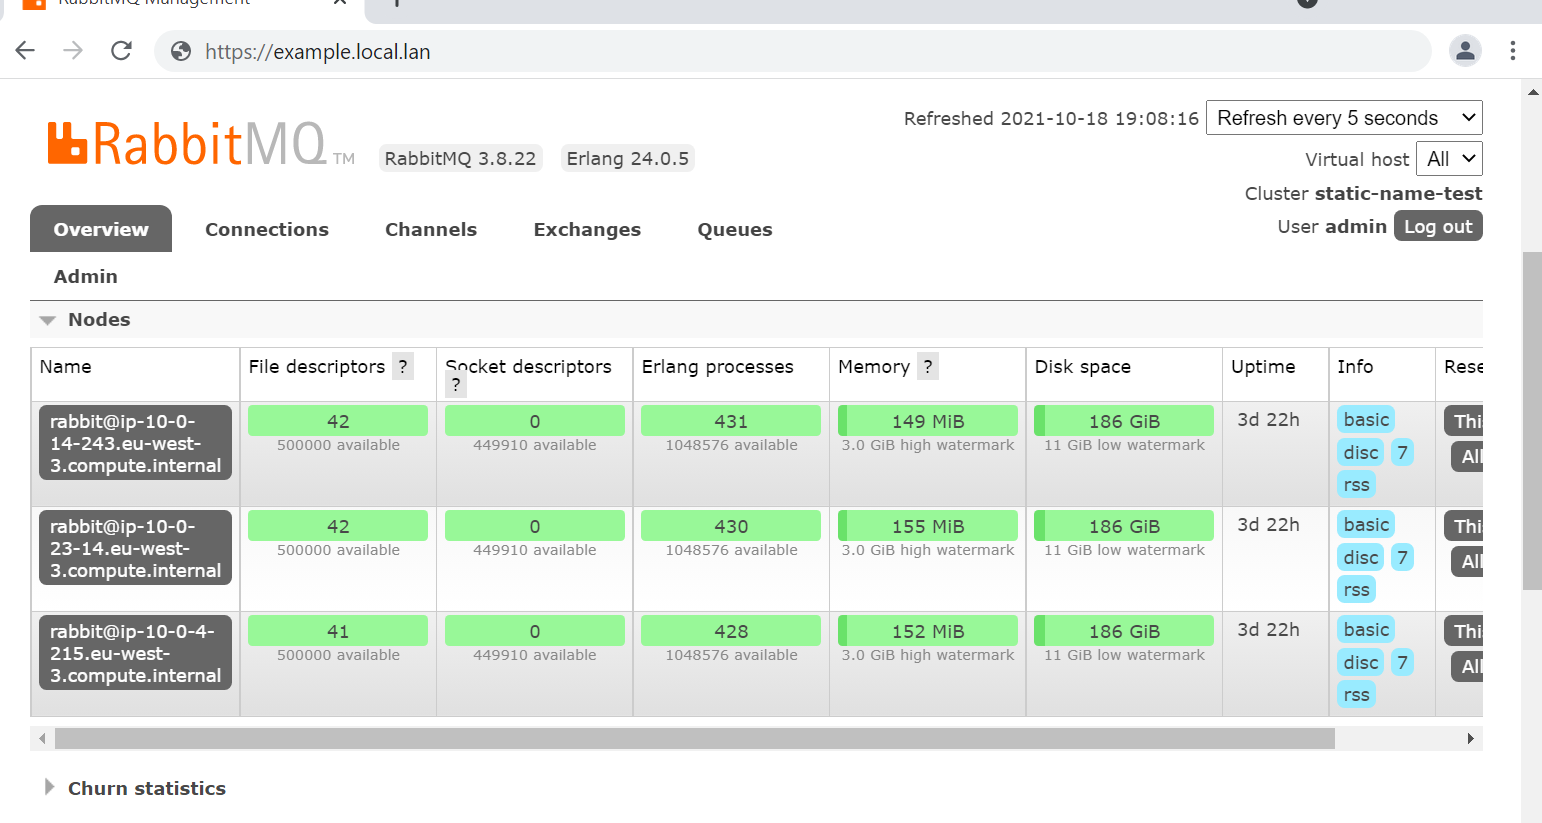Open node rabbit@ip-10-0-23-14 details
Viewport: 1542px width, 823px height.
(136, 548)
